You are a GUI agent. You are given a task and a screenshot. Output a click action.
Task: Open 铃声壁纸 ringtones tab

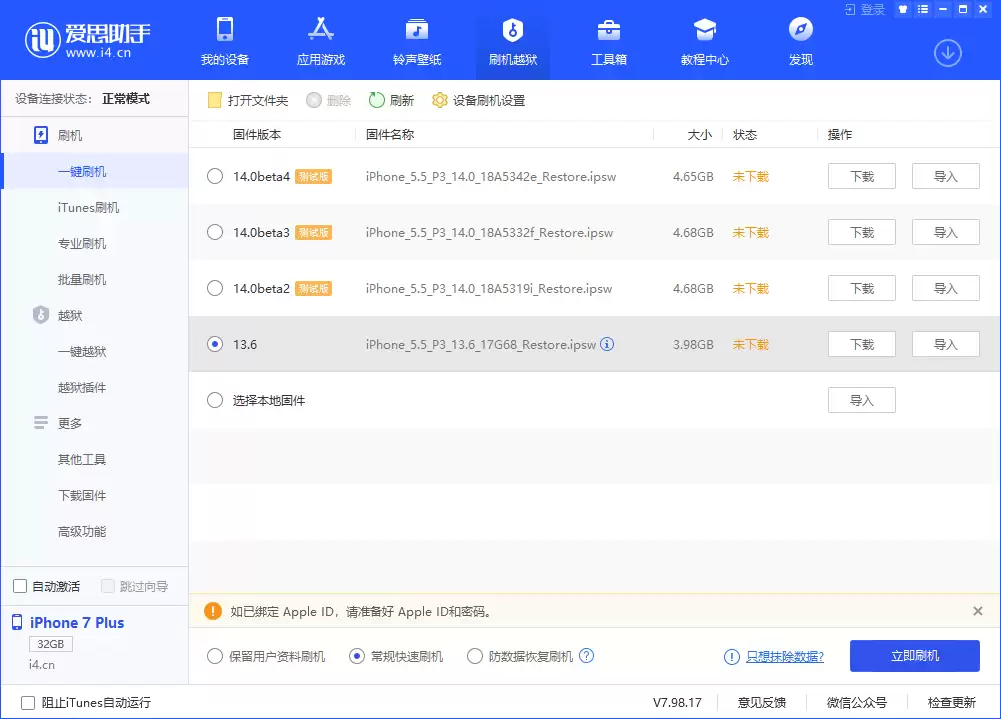pyautogui.click(x=417, y=42)
